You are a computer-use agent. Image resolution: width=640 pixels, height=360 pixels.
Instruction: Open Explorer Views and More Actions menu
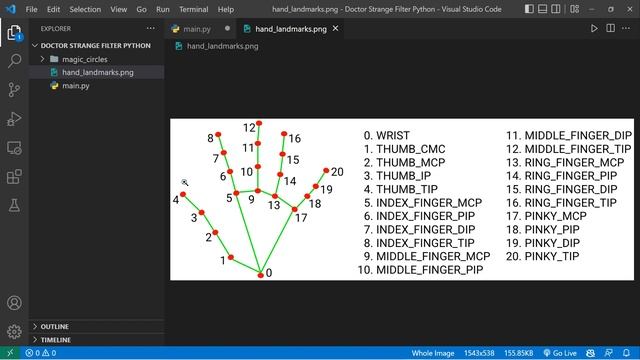point(151,28)
